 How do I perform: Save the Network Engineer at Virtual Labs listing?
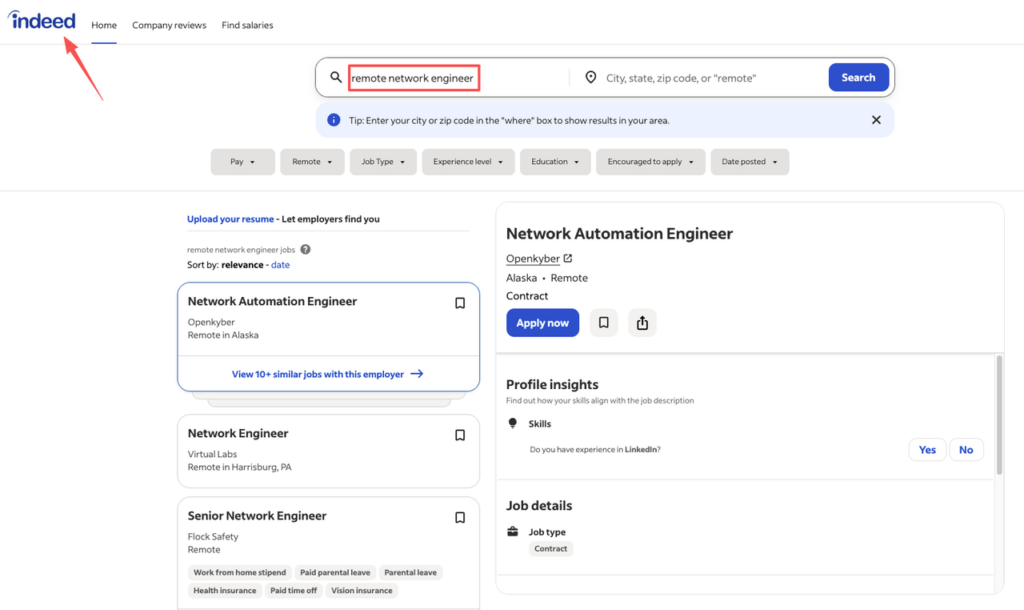[x=460, y=435]
